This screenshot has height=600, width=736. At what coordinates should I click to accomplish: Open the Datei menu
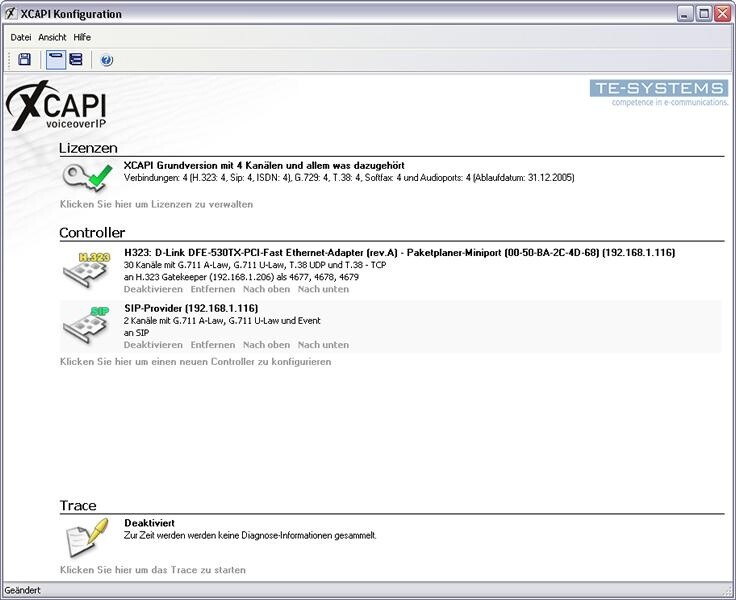pyautogui.click(x=21, y=37)
